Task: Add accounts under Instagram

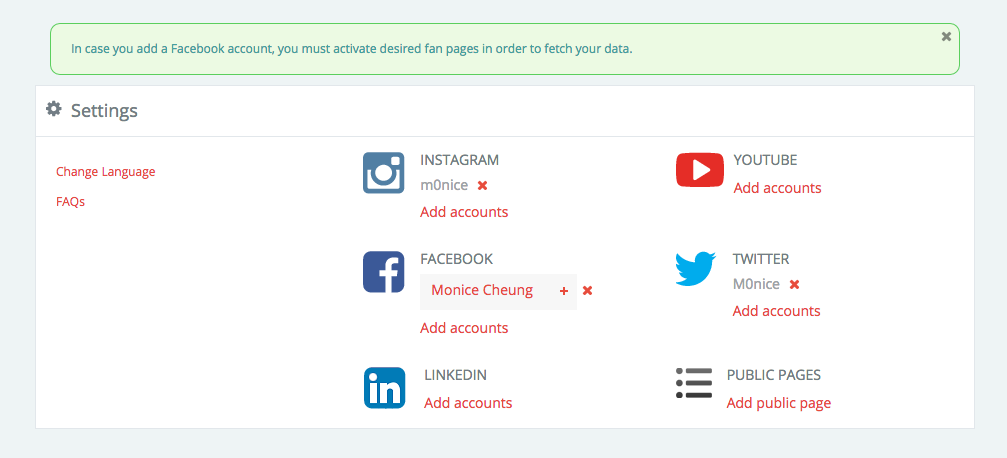Action: 464,212
